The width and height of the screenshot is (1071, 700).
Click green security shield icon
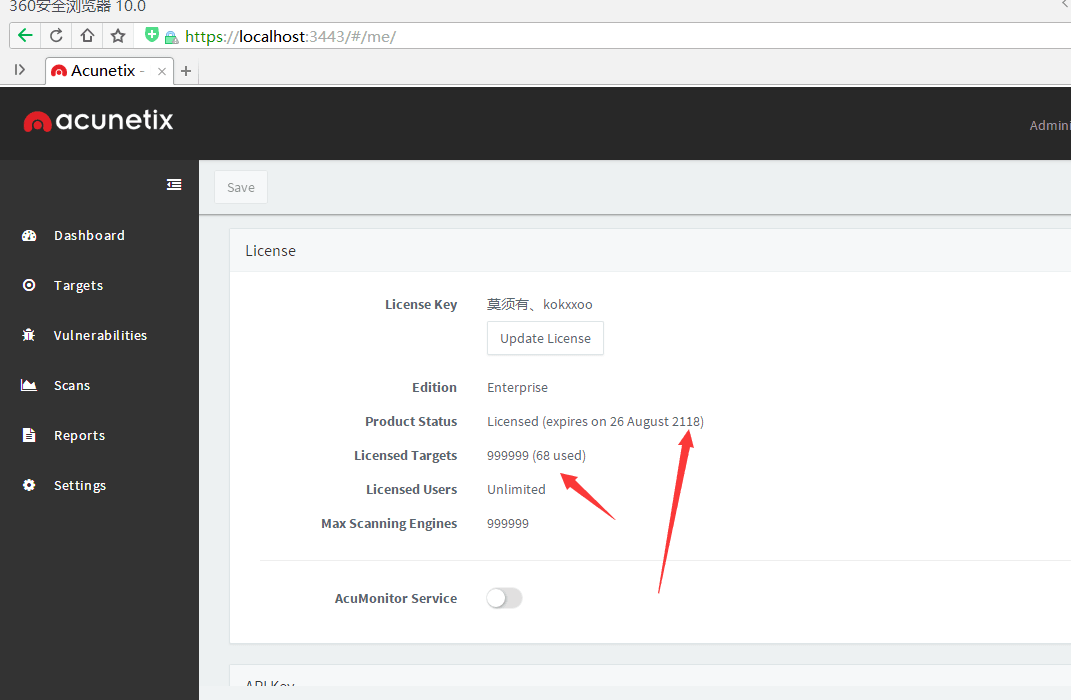[x=152, y=35]
